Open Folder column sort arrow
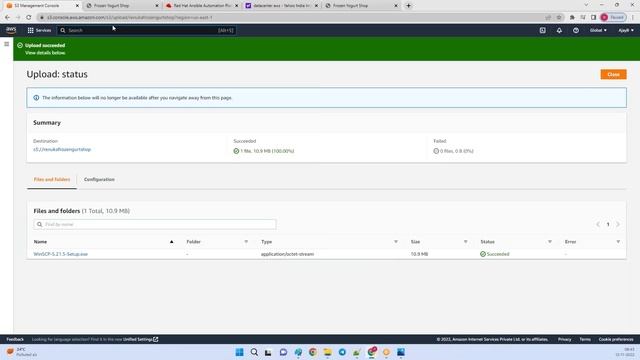 tap(246, 242)
